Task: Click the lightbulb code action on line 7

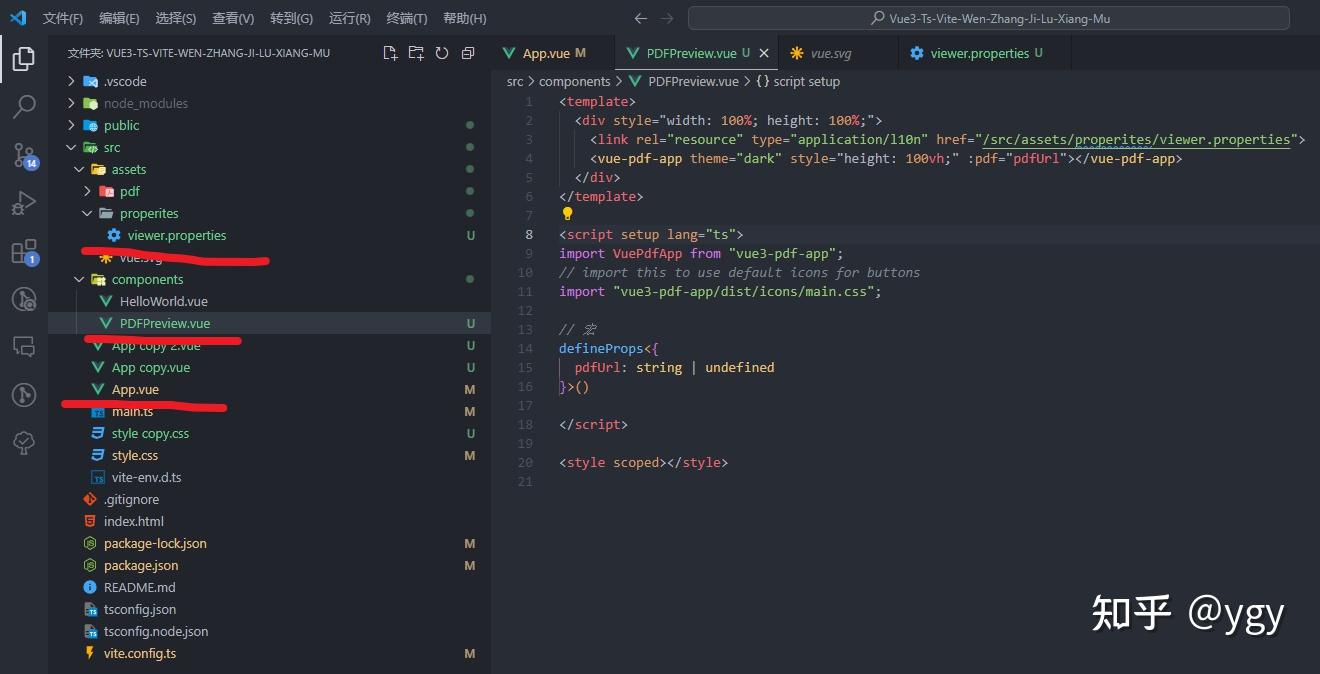Action: pyautogui.click(x=566, y=214)
